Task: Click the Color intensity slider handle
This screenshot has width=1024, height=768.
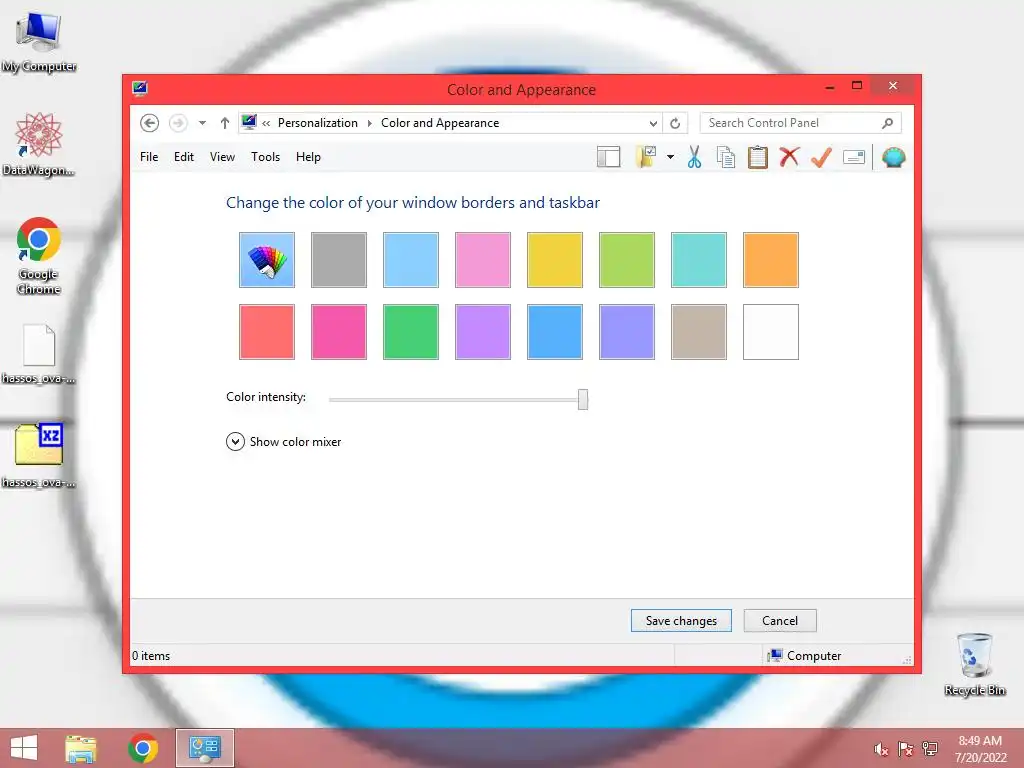Action: (x=583, y=399)
